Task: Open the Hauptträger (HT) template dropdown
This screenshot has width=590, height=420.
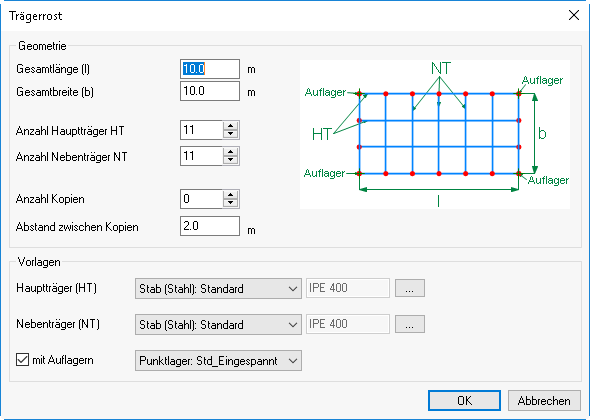Action: pyautogui.click(x=218, y=289)
